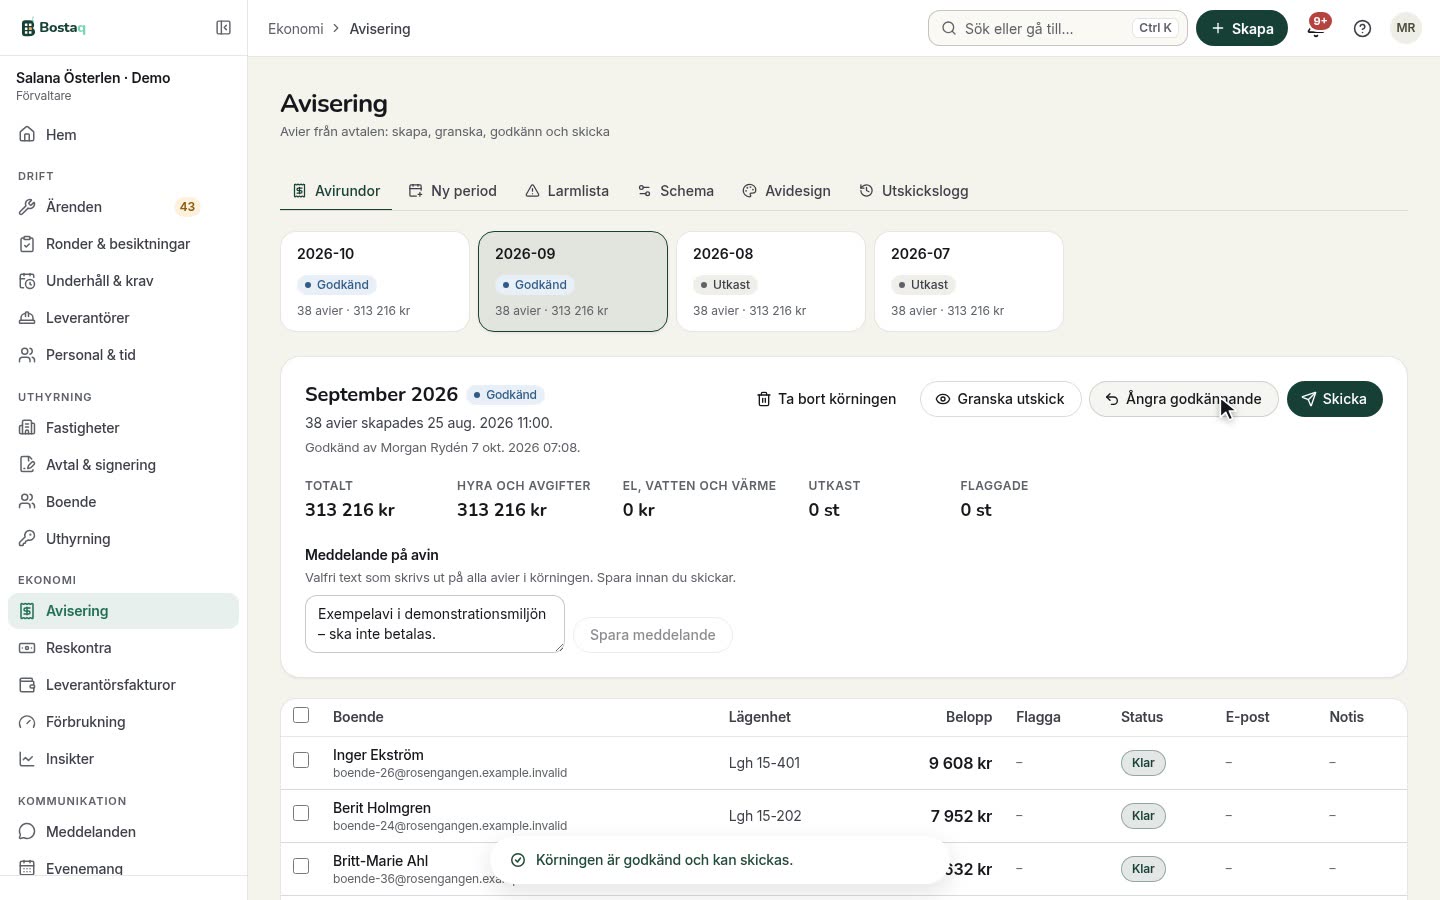1440x900 pixels.
Task: Open the MR user avatar menu
Action: (x=1406, y=28)
